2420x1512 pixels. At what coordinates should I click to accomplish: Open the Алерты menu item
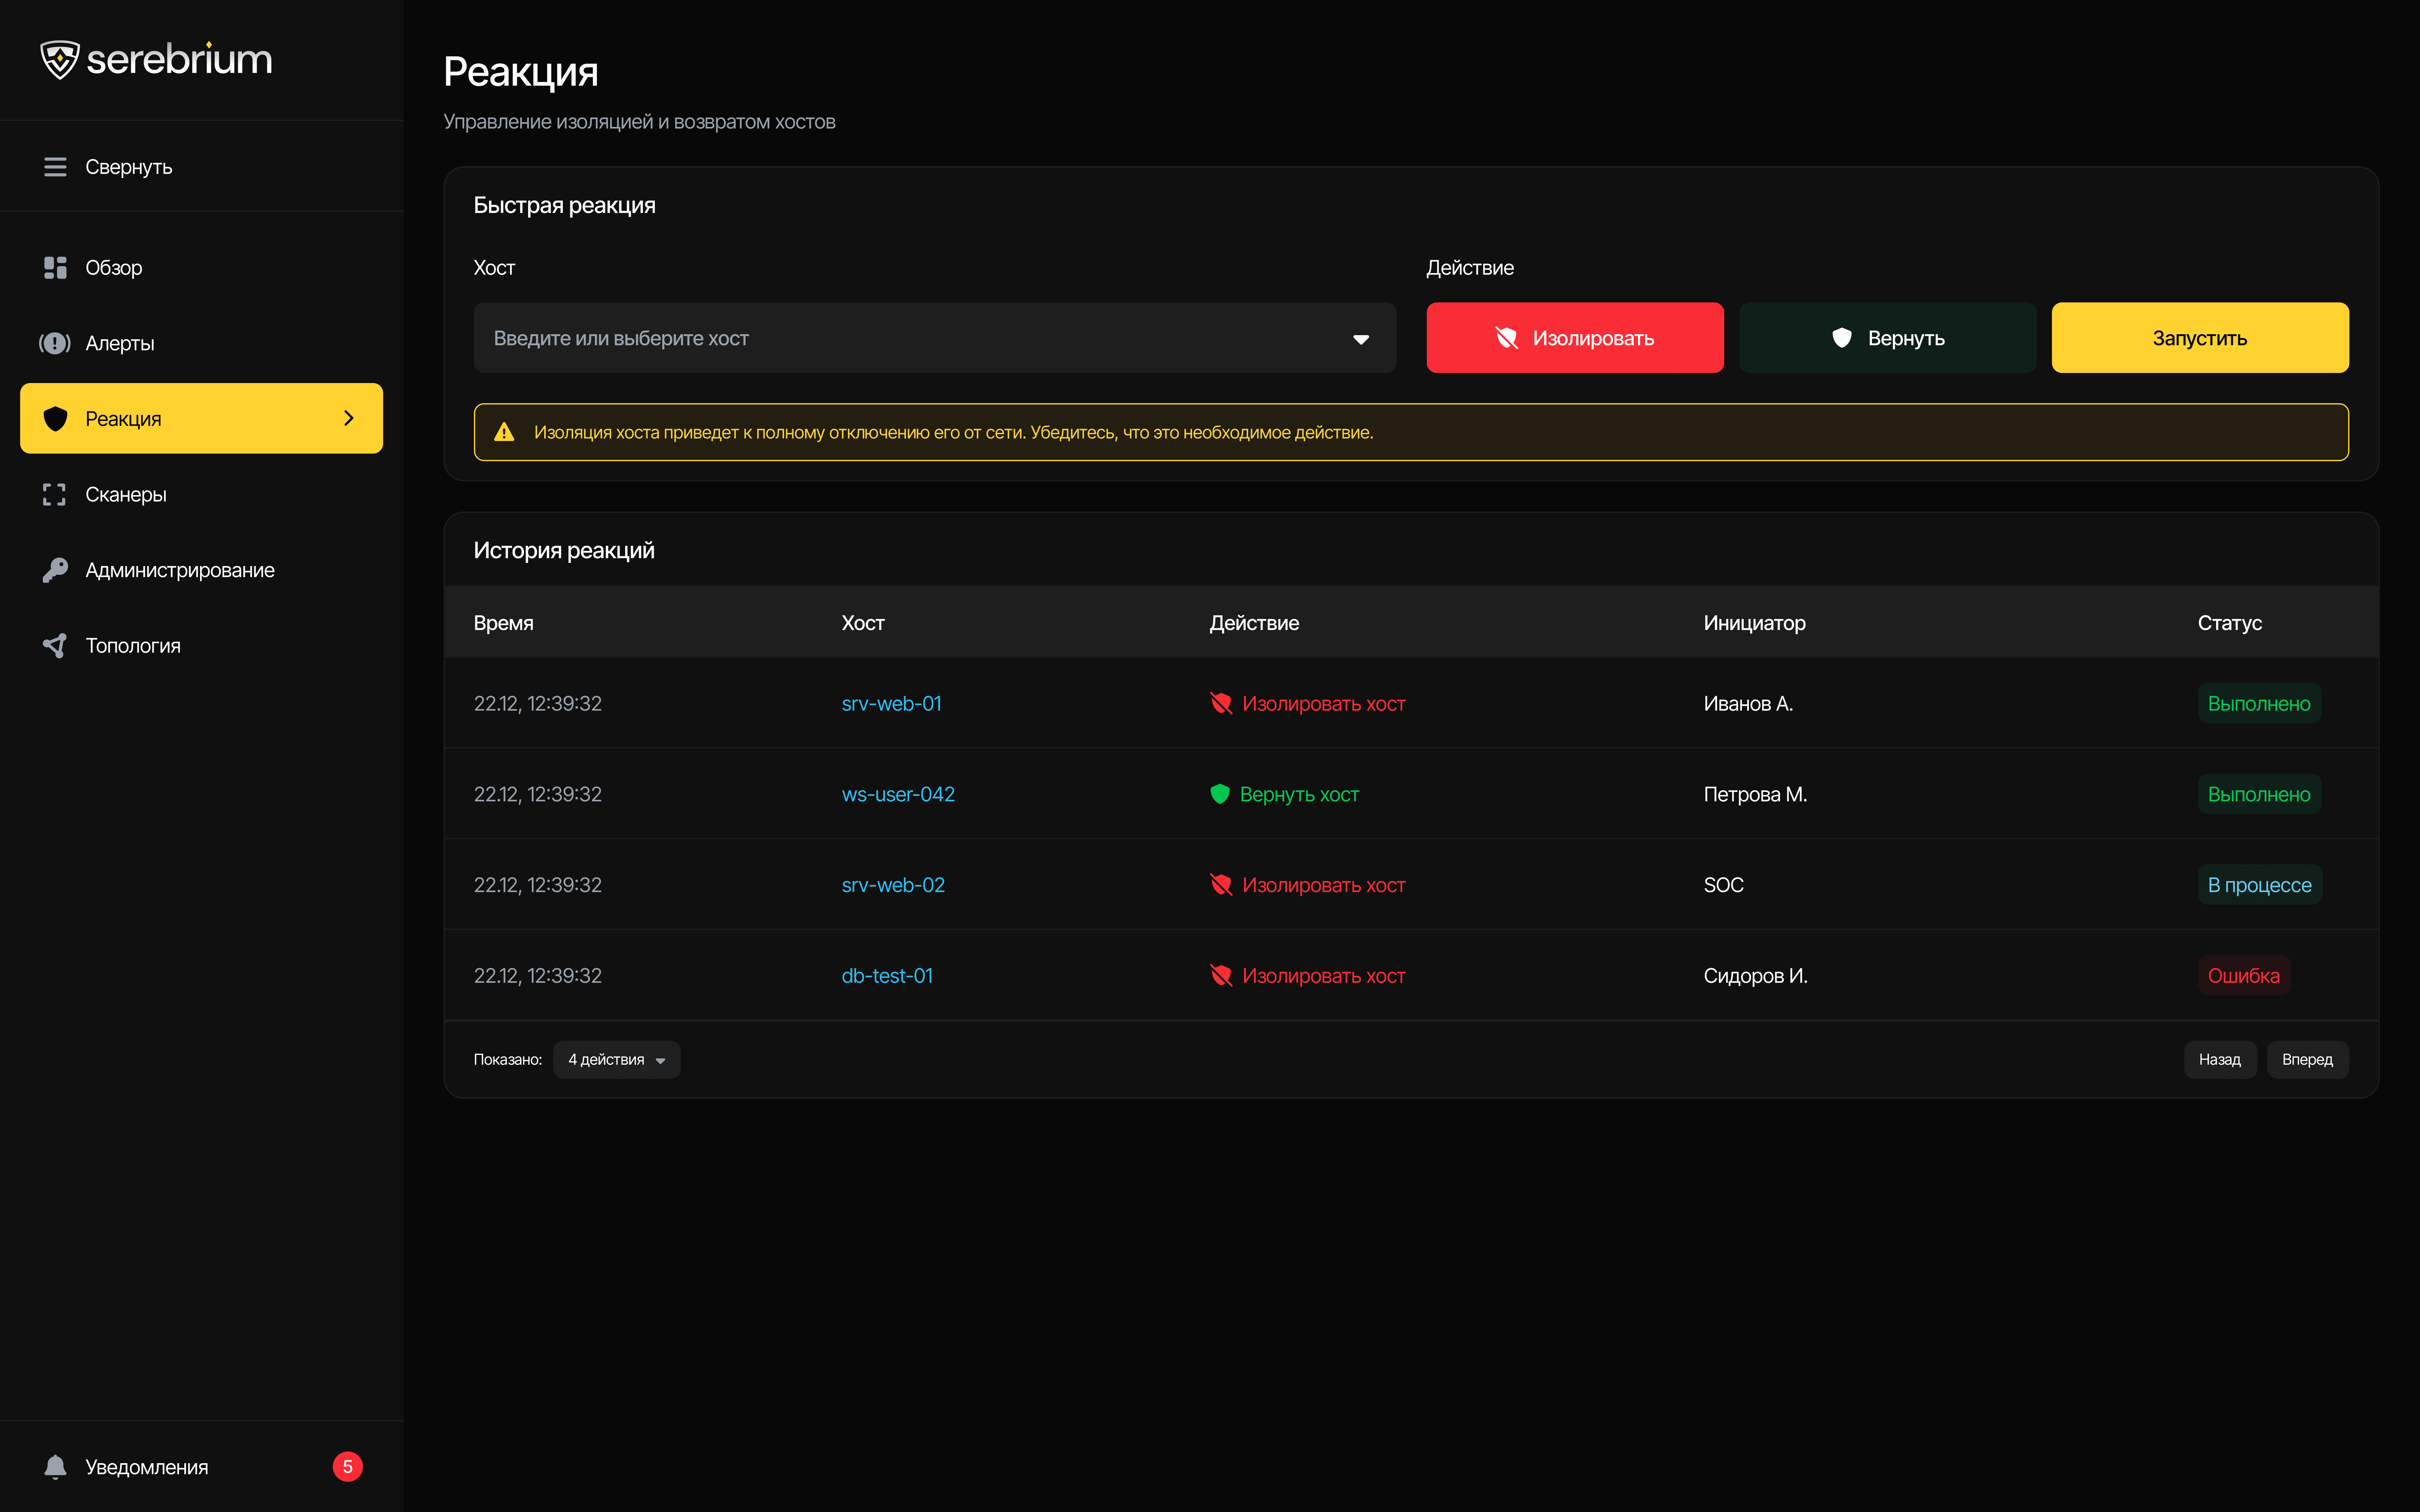[x=120, y=343]
